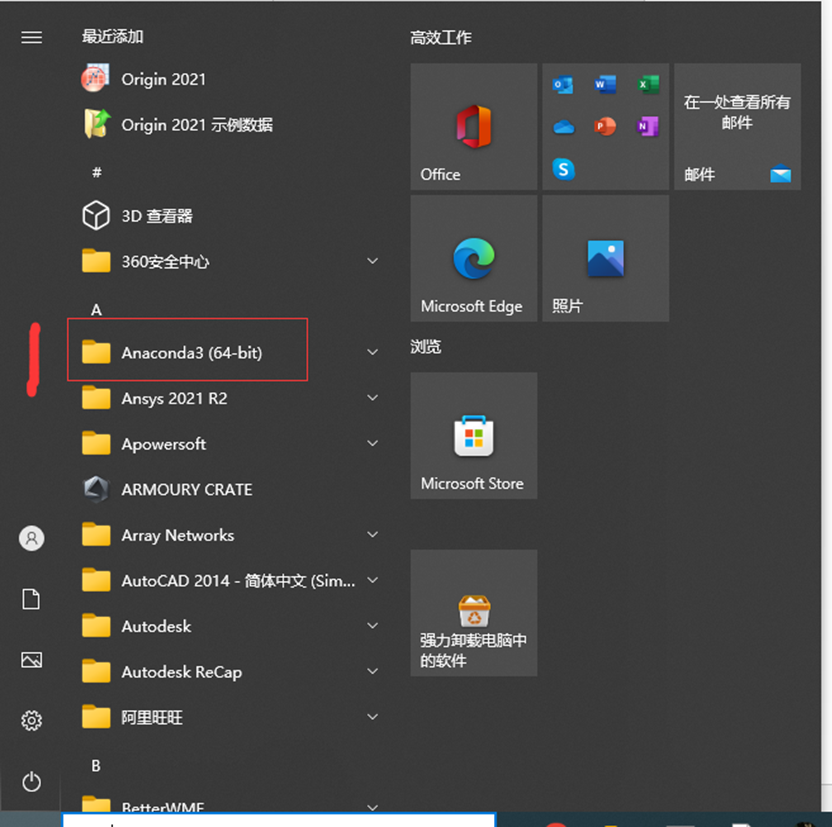Expand the 阿里旺旺 folder chevron
Image resolution: width=832 pixels, height=827 pixels.
pos(372,717)
